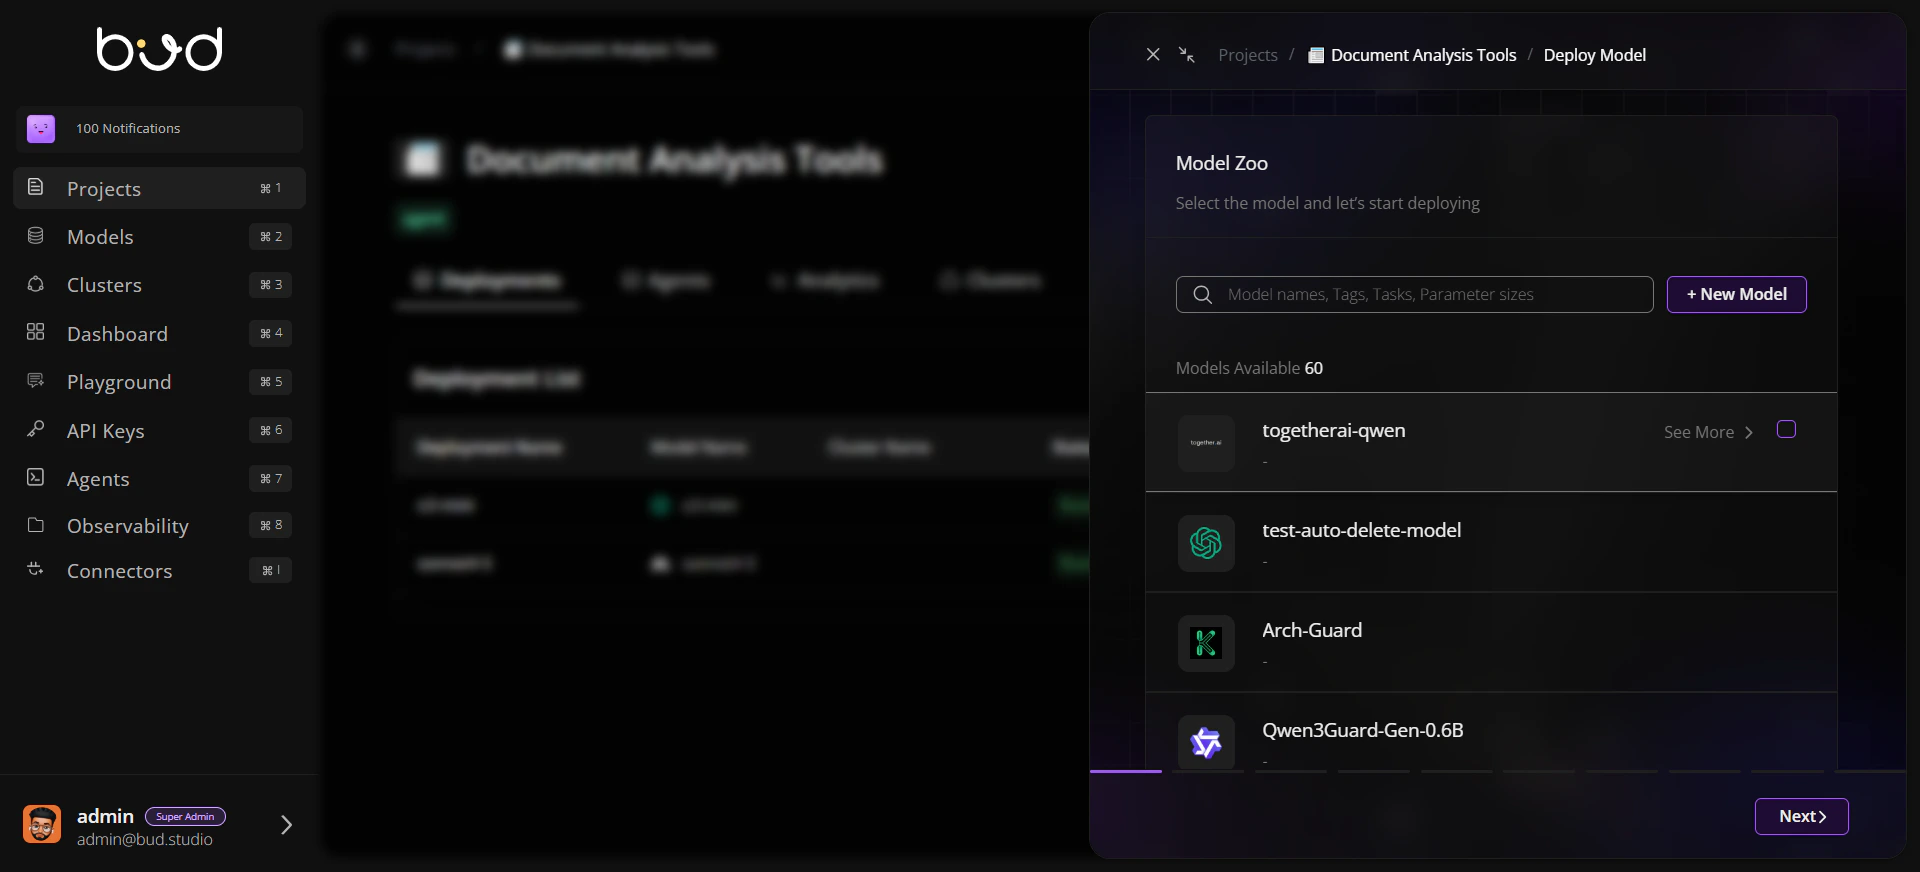
Task: Click the Connectors plug icon
Action: point(35,569)
